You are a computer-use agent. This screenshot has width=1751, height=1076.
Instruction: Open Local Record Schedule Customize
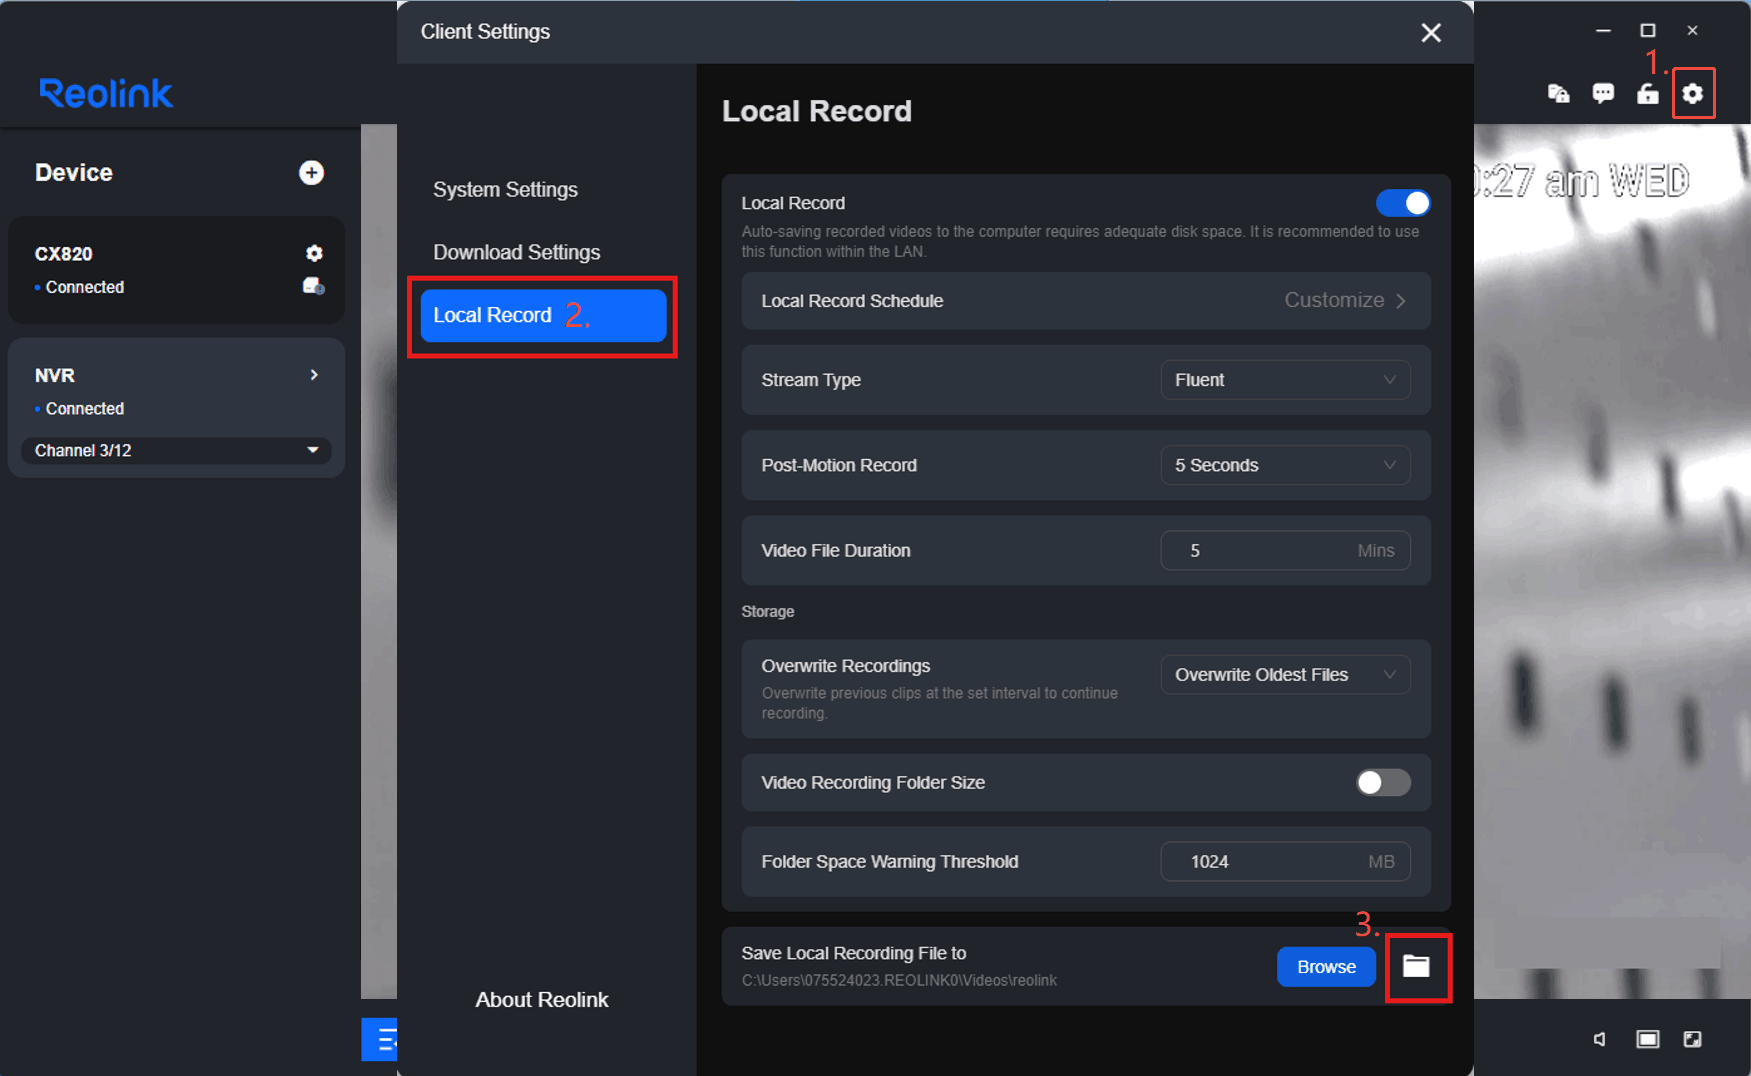click(x=1345, y=301)
